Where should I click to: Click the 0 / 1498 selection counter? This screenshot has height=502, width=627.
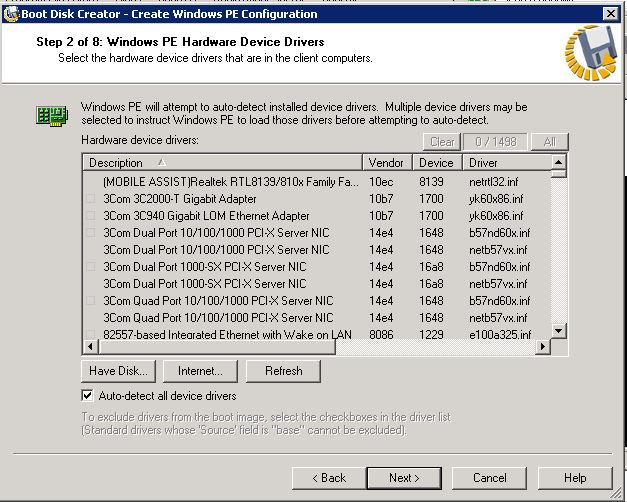pos(495,142)
